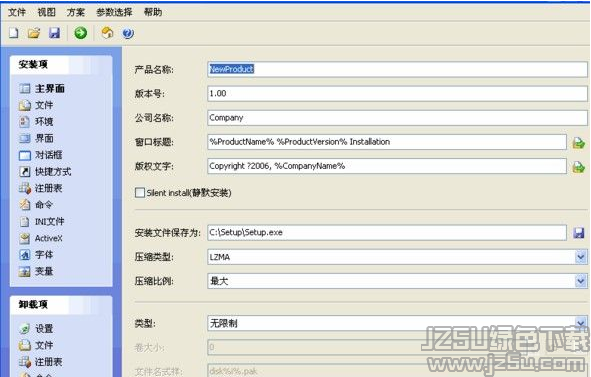Open the 对话框 section

click(41, 155)
